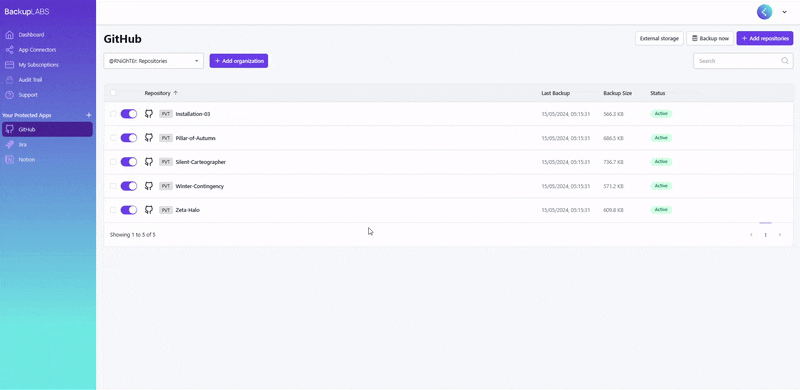The width and height of the screenshot is (800, 390).
Task: Open the Winter-Contingency repository name
Action: click(x=199, y=186)
